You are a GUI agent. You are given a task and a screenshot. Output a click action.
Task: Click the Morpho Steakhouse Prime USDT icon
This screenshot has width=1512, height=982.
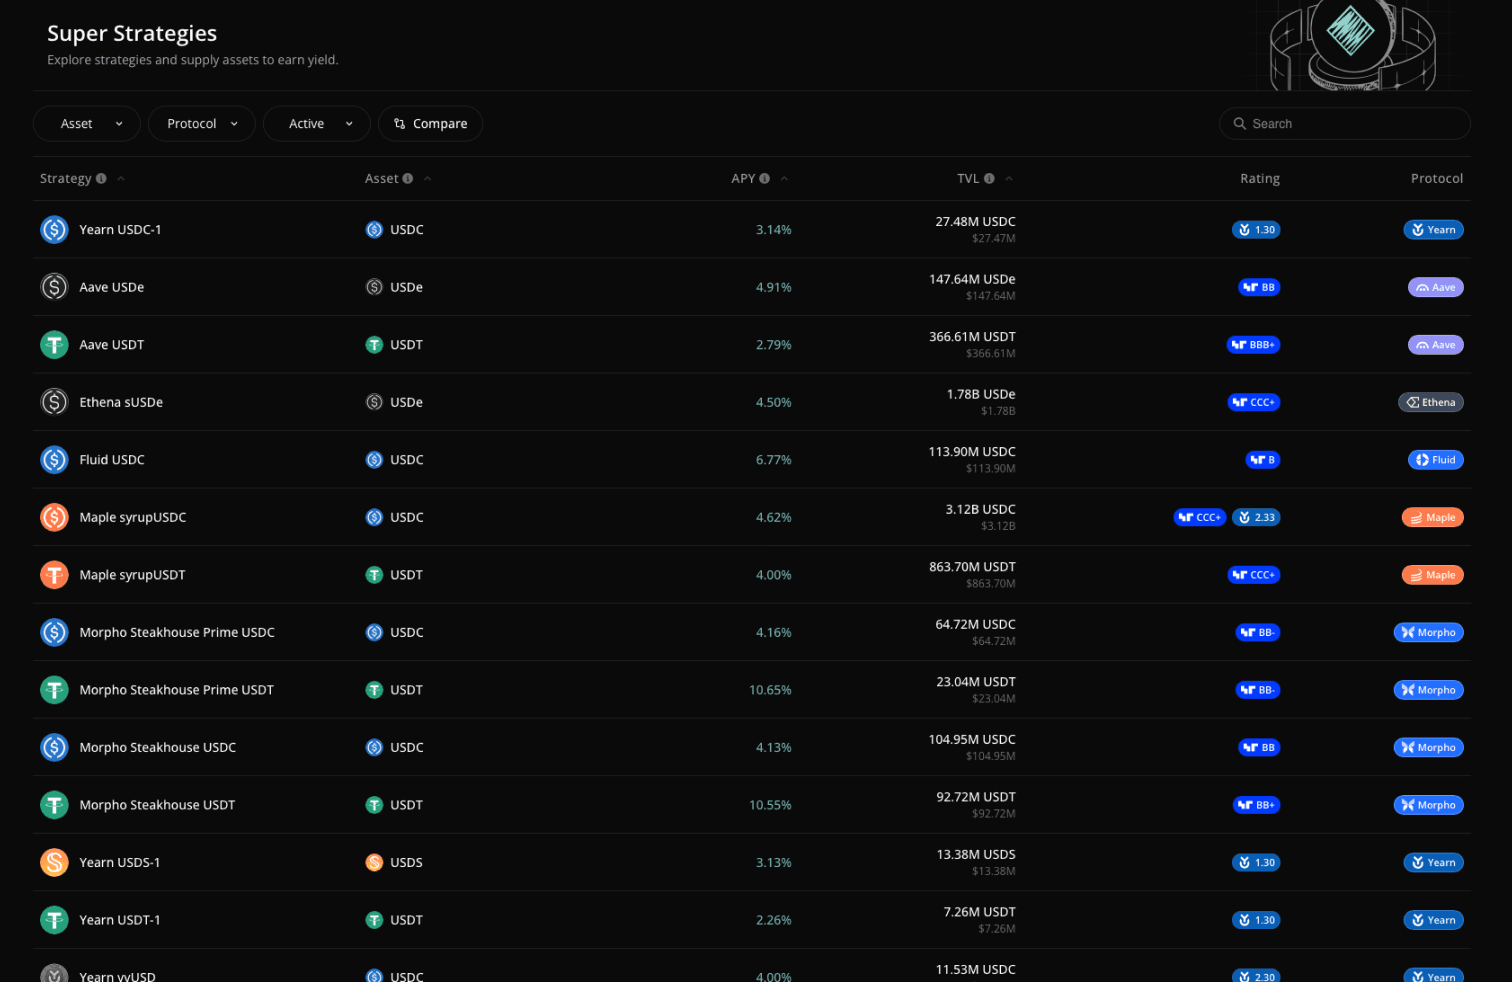(x=54, y=690)
